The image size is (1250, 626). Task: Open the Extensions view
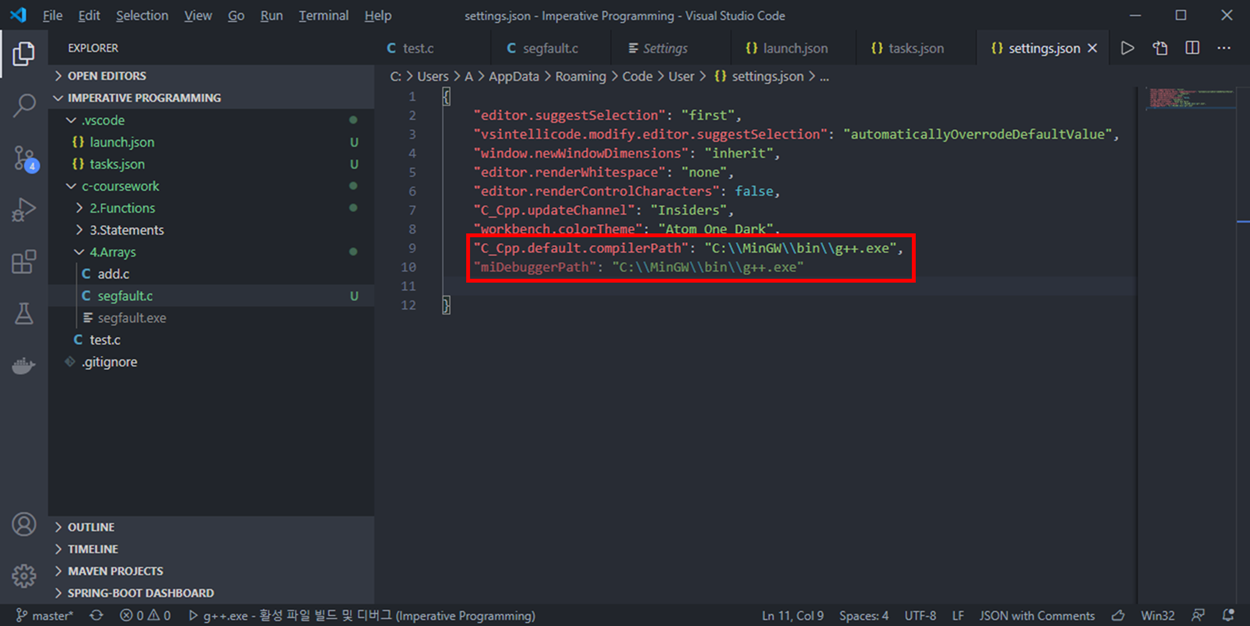pyautogui.click(x=24, y=262)
